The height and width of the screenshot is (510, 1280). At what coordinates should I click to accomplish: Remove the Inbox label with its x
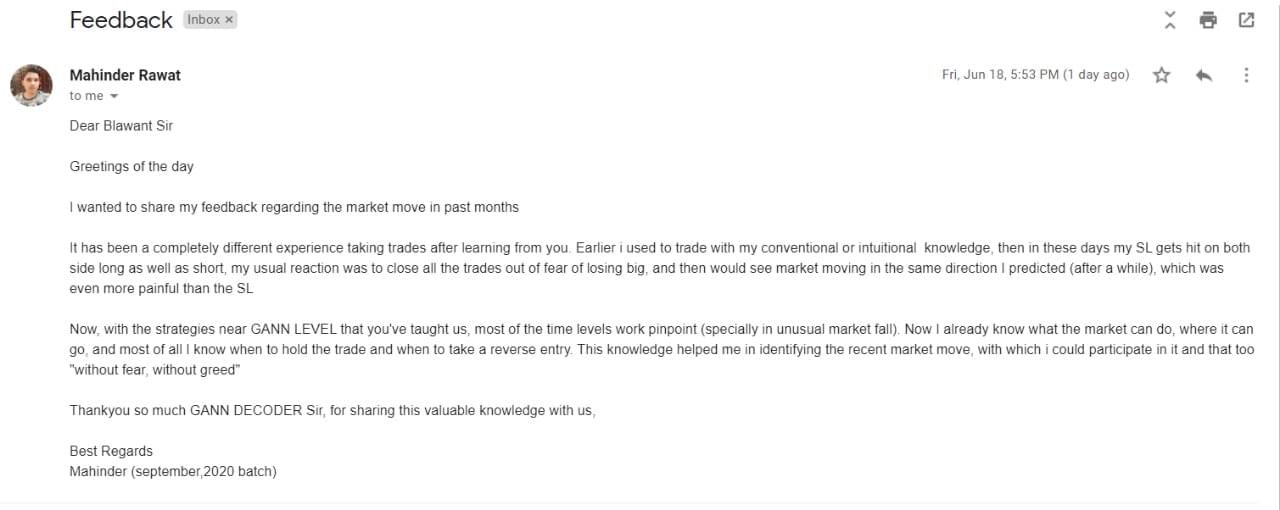coord(229,20)
